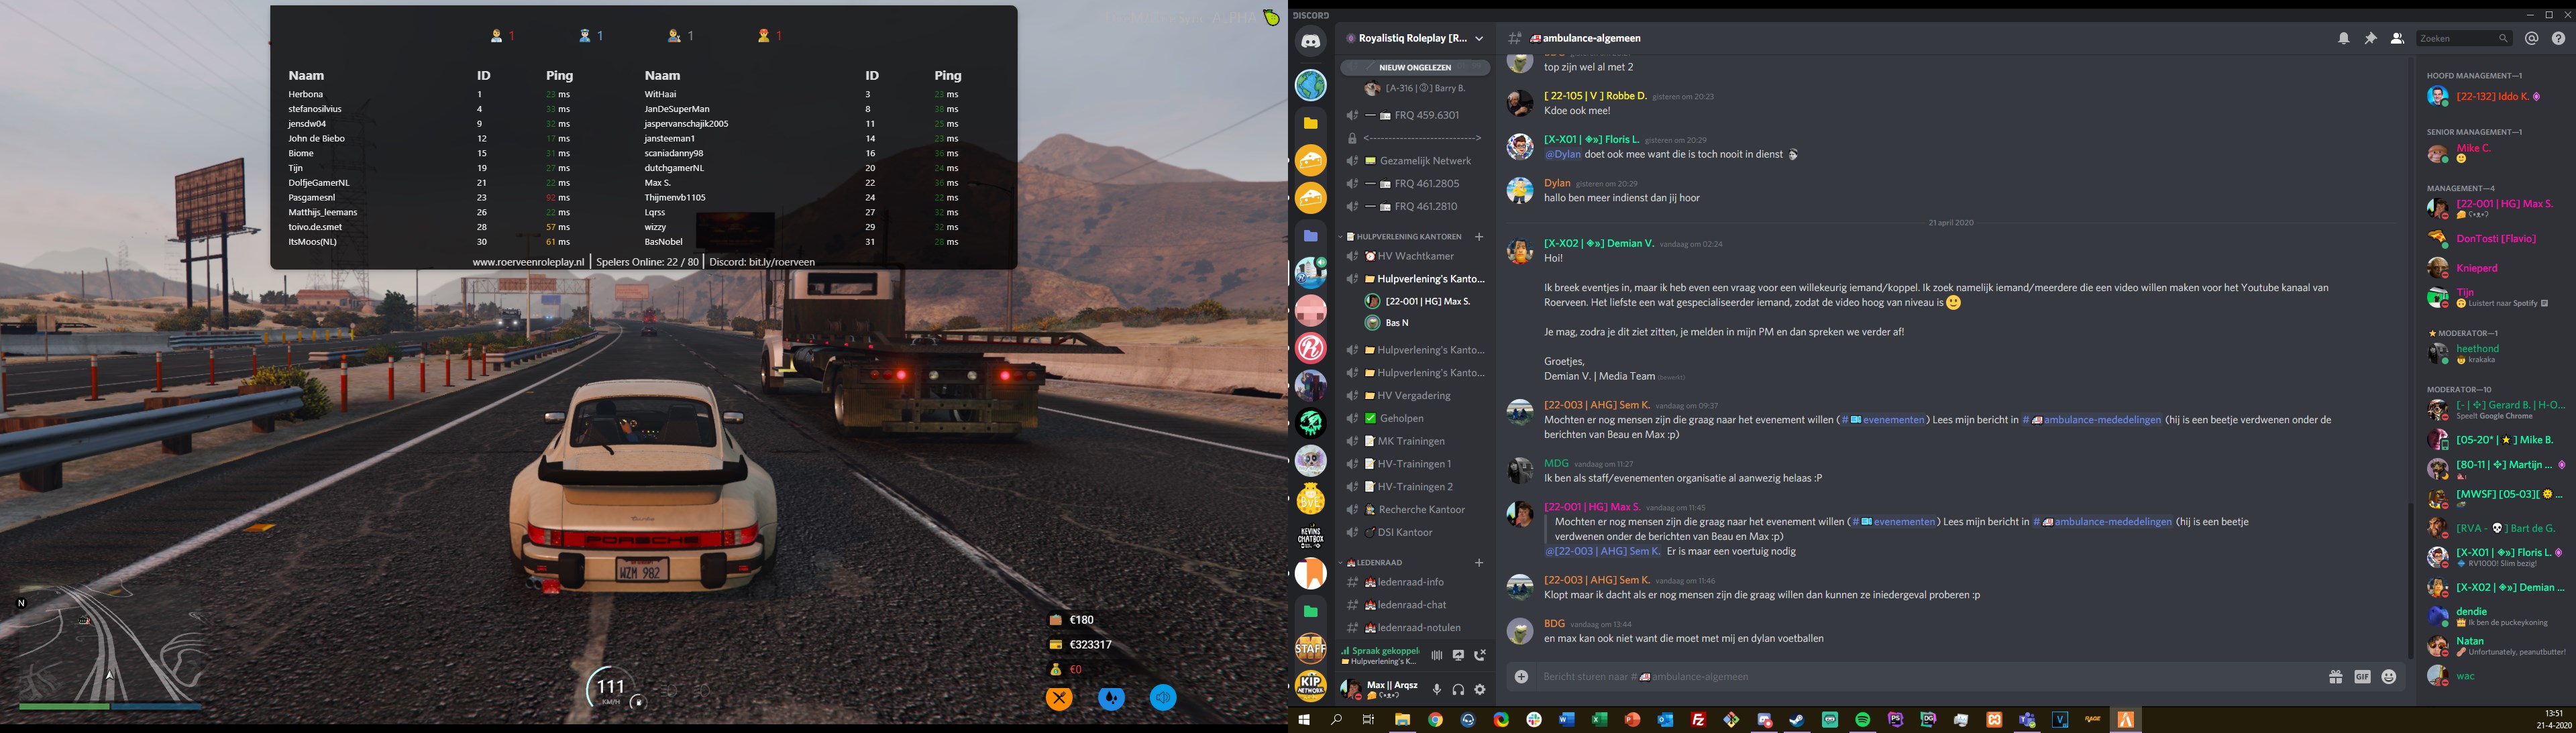The height and width of the screenshot is (733, 2576).
Task: Join the HV Wachtkamer voice channel
Action: (1414, 256)
